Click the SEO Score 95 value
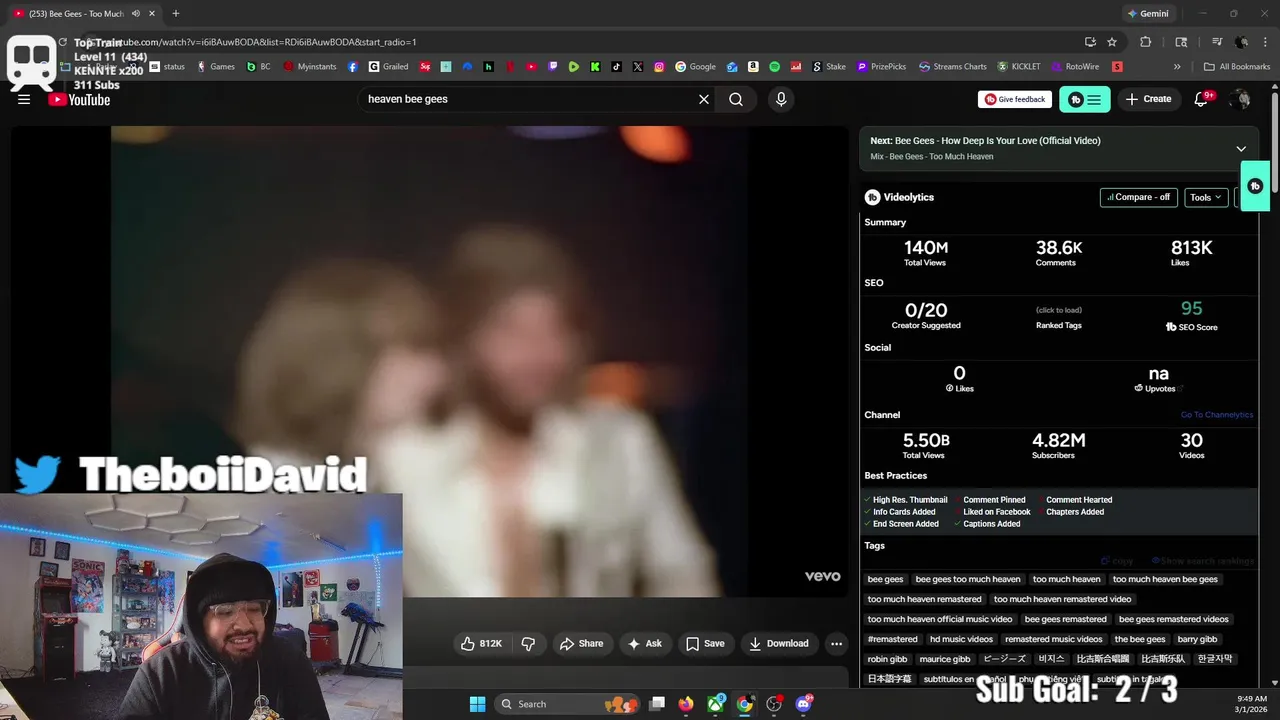This screenshot has width=1280, height=720. (1191, 309)
